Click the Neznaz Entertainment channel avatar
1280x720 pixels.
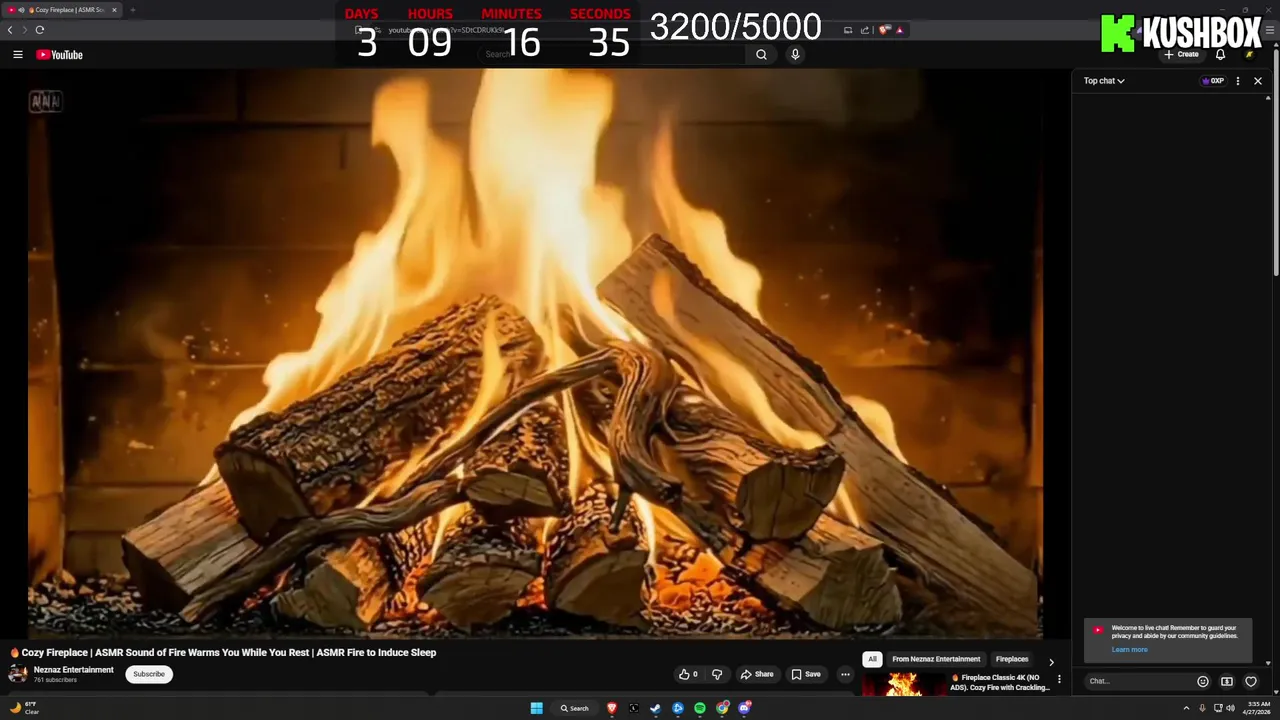[x=18, y=674]
